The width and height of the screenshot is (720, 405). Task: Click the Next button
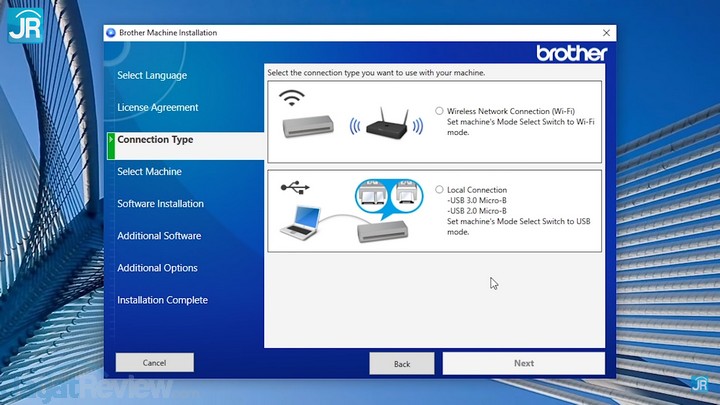coord(523,363)
